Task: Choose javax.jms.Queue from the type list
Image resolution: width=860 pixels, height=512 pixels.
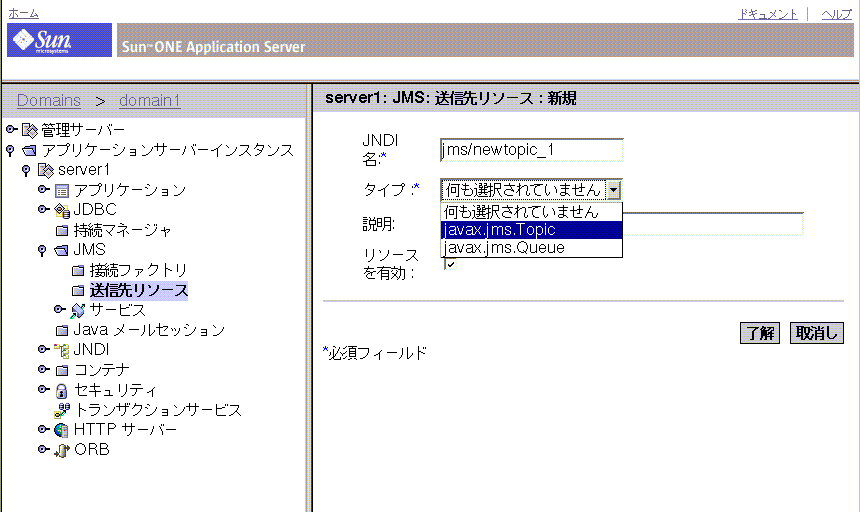Action: coord(531,248)
